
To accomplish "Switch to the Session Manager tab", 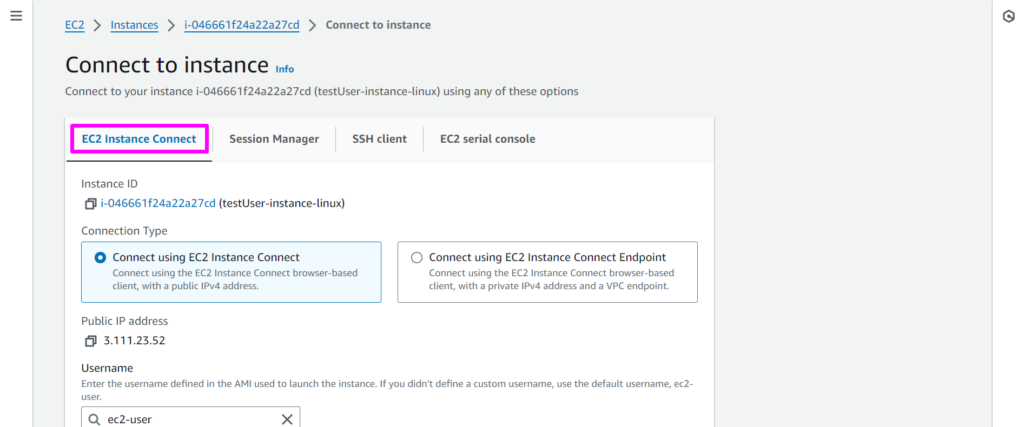I will click(x=274, y=139).
